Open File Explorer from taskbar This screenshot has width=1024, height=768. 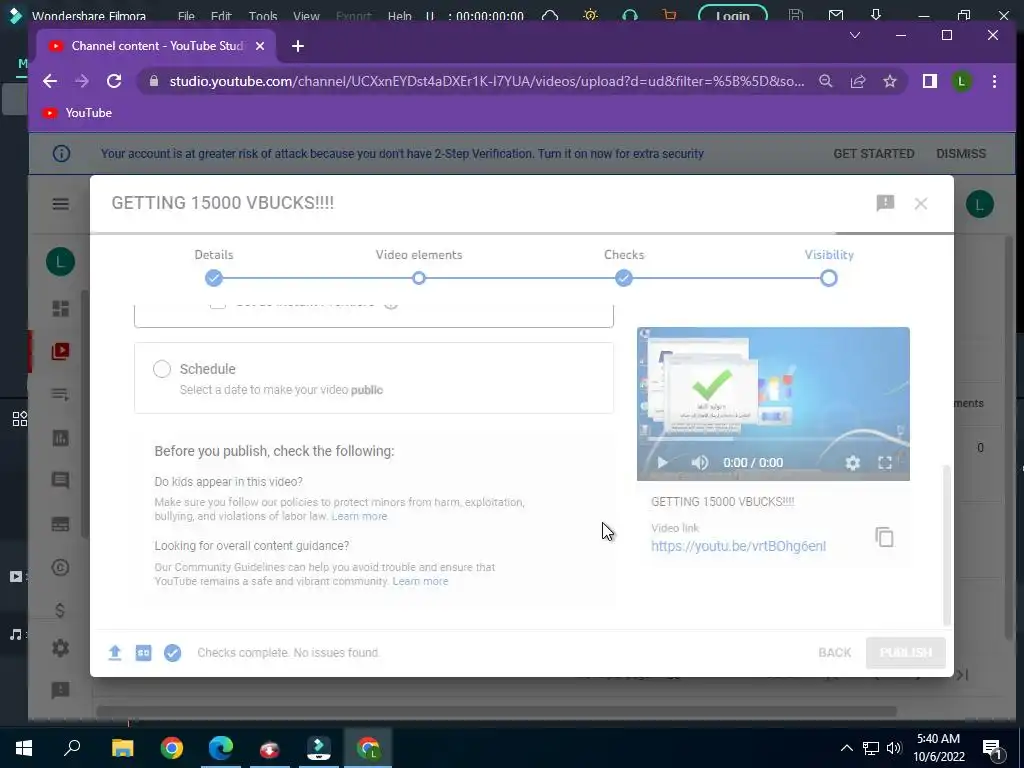tap(122, 748)
